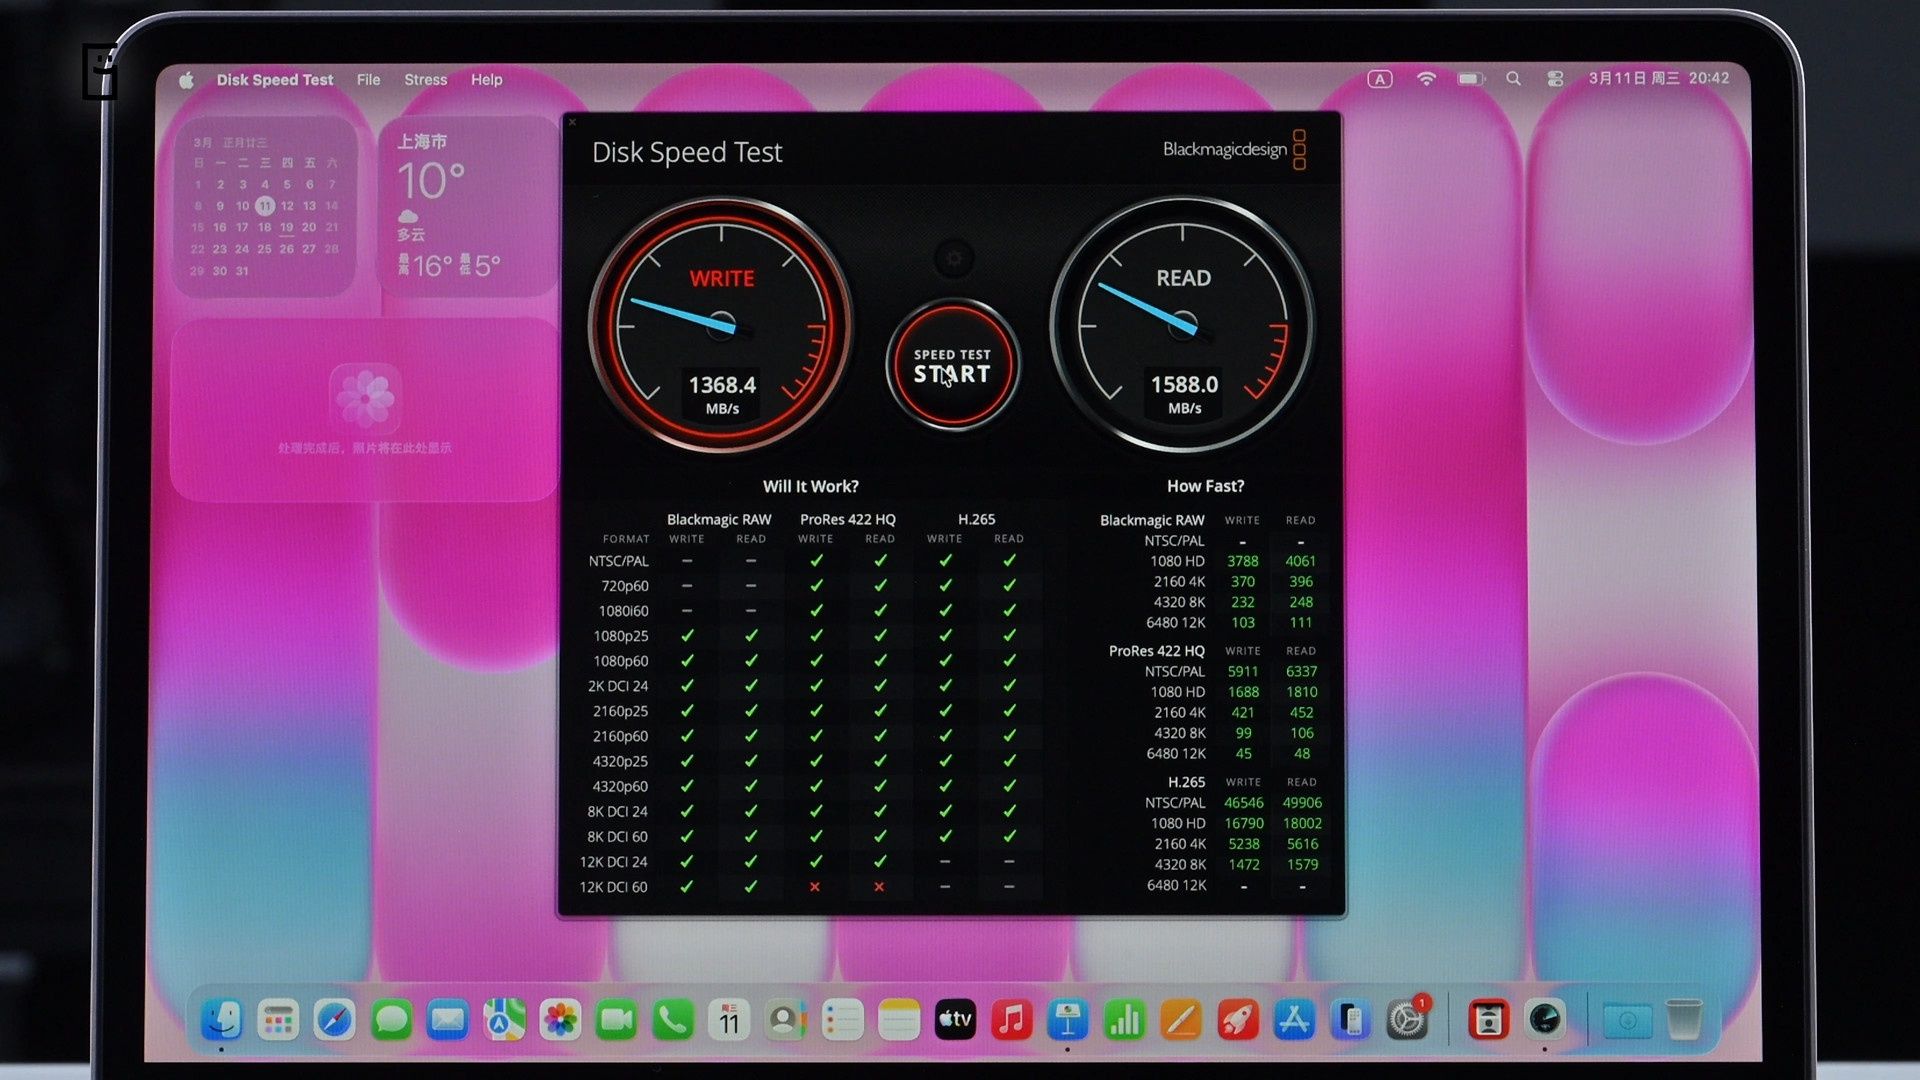This screenshot has height=1080, width=1920.
Task: Click the READ speed gauge
Action: (1183, 324)
